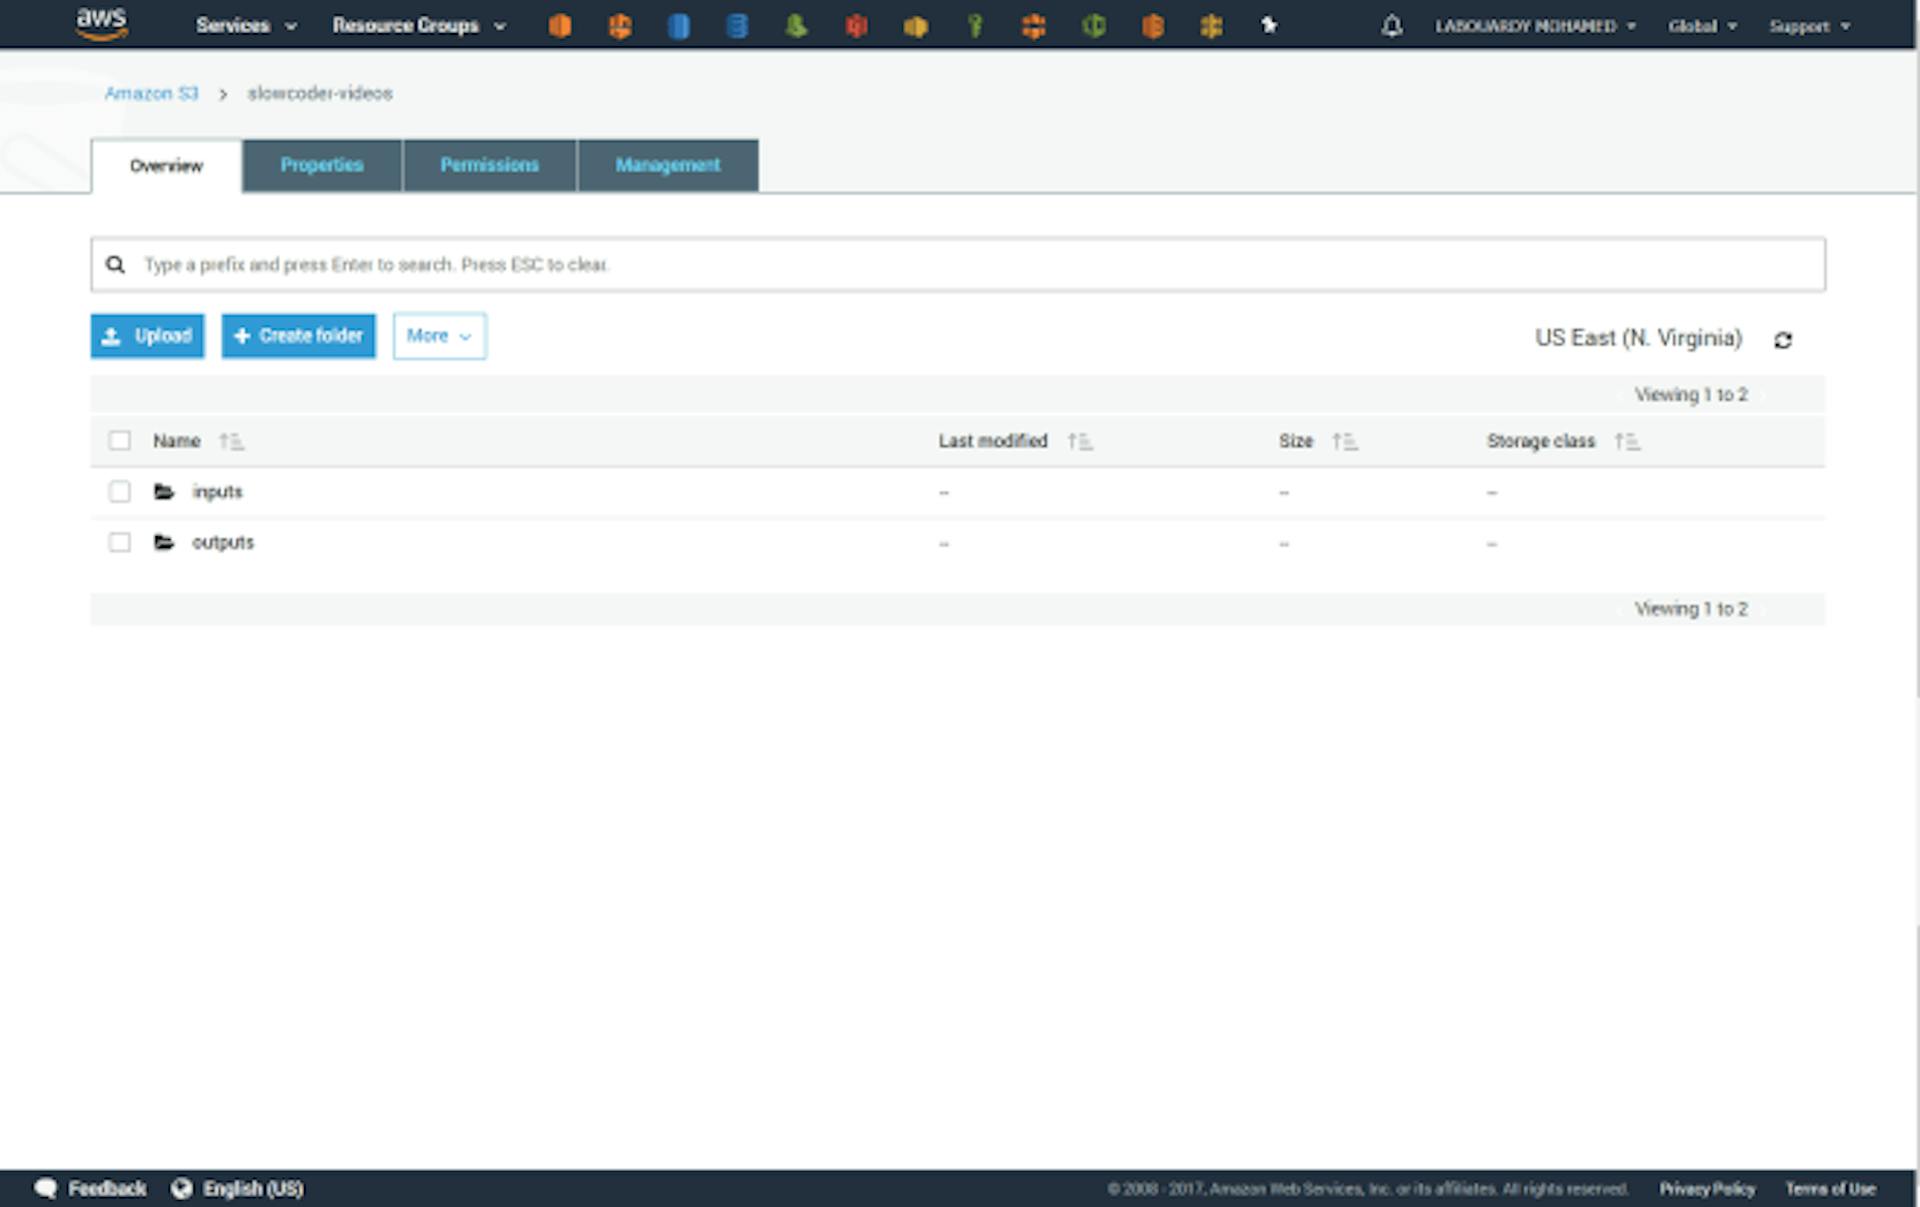Open the outputs folder
Image resolution: width=1920 pixels, height=1207 pixels.
pyautogui.click(x=223, y=542)
